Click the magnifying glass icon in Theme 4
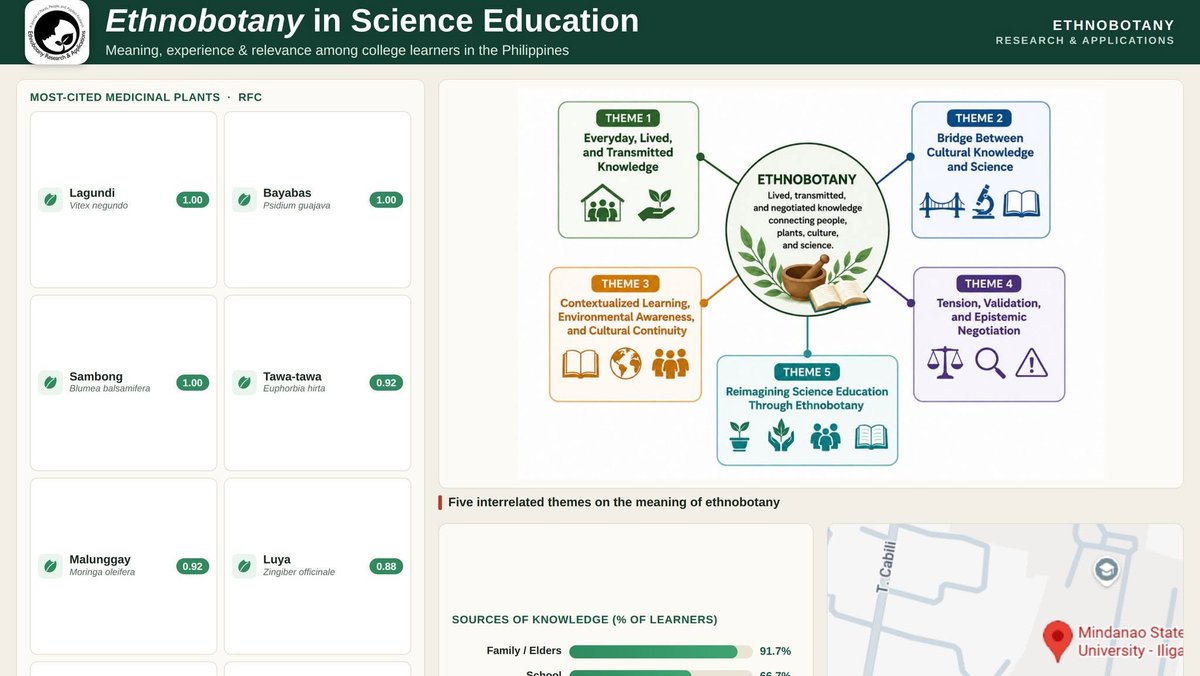Viewport: 1200px width, 676px height. pos(990,362)
